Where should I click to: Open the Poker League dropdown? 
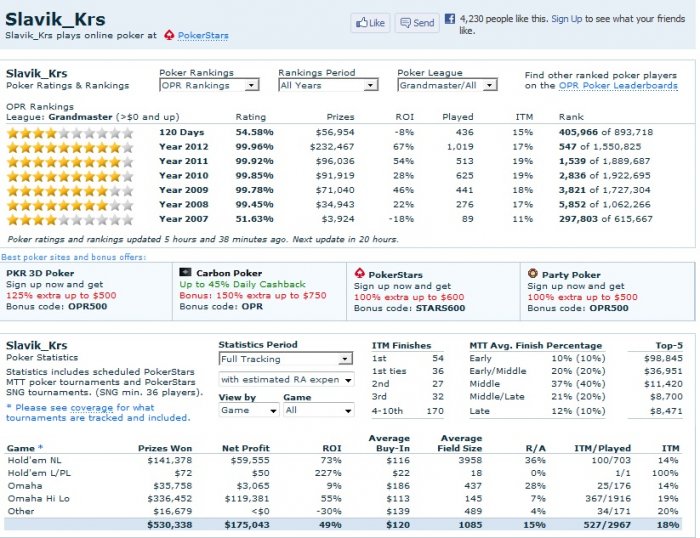click(447, 85)
